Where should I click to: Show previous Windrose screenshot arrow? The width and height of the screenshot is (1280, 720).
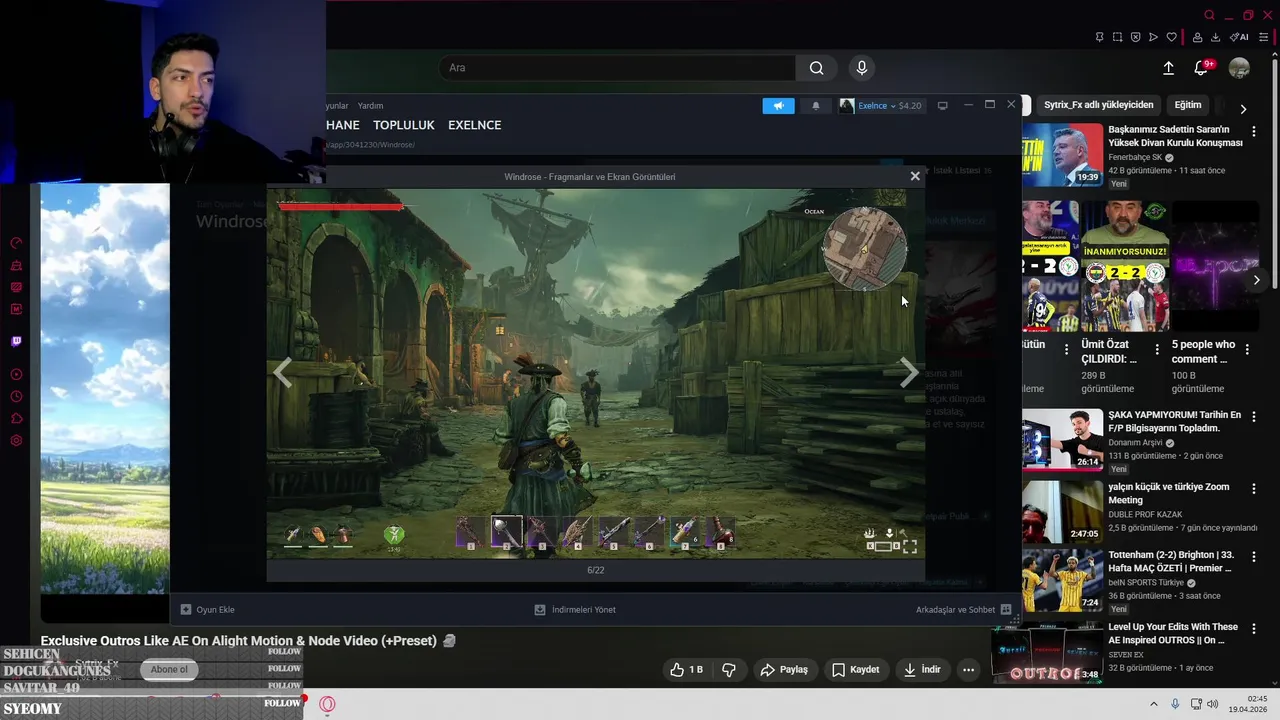283,373
